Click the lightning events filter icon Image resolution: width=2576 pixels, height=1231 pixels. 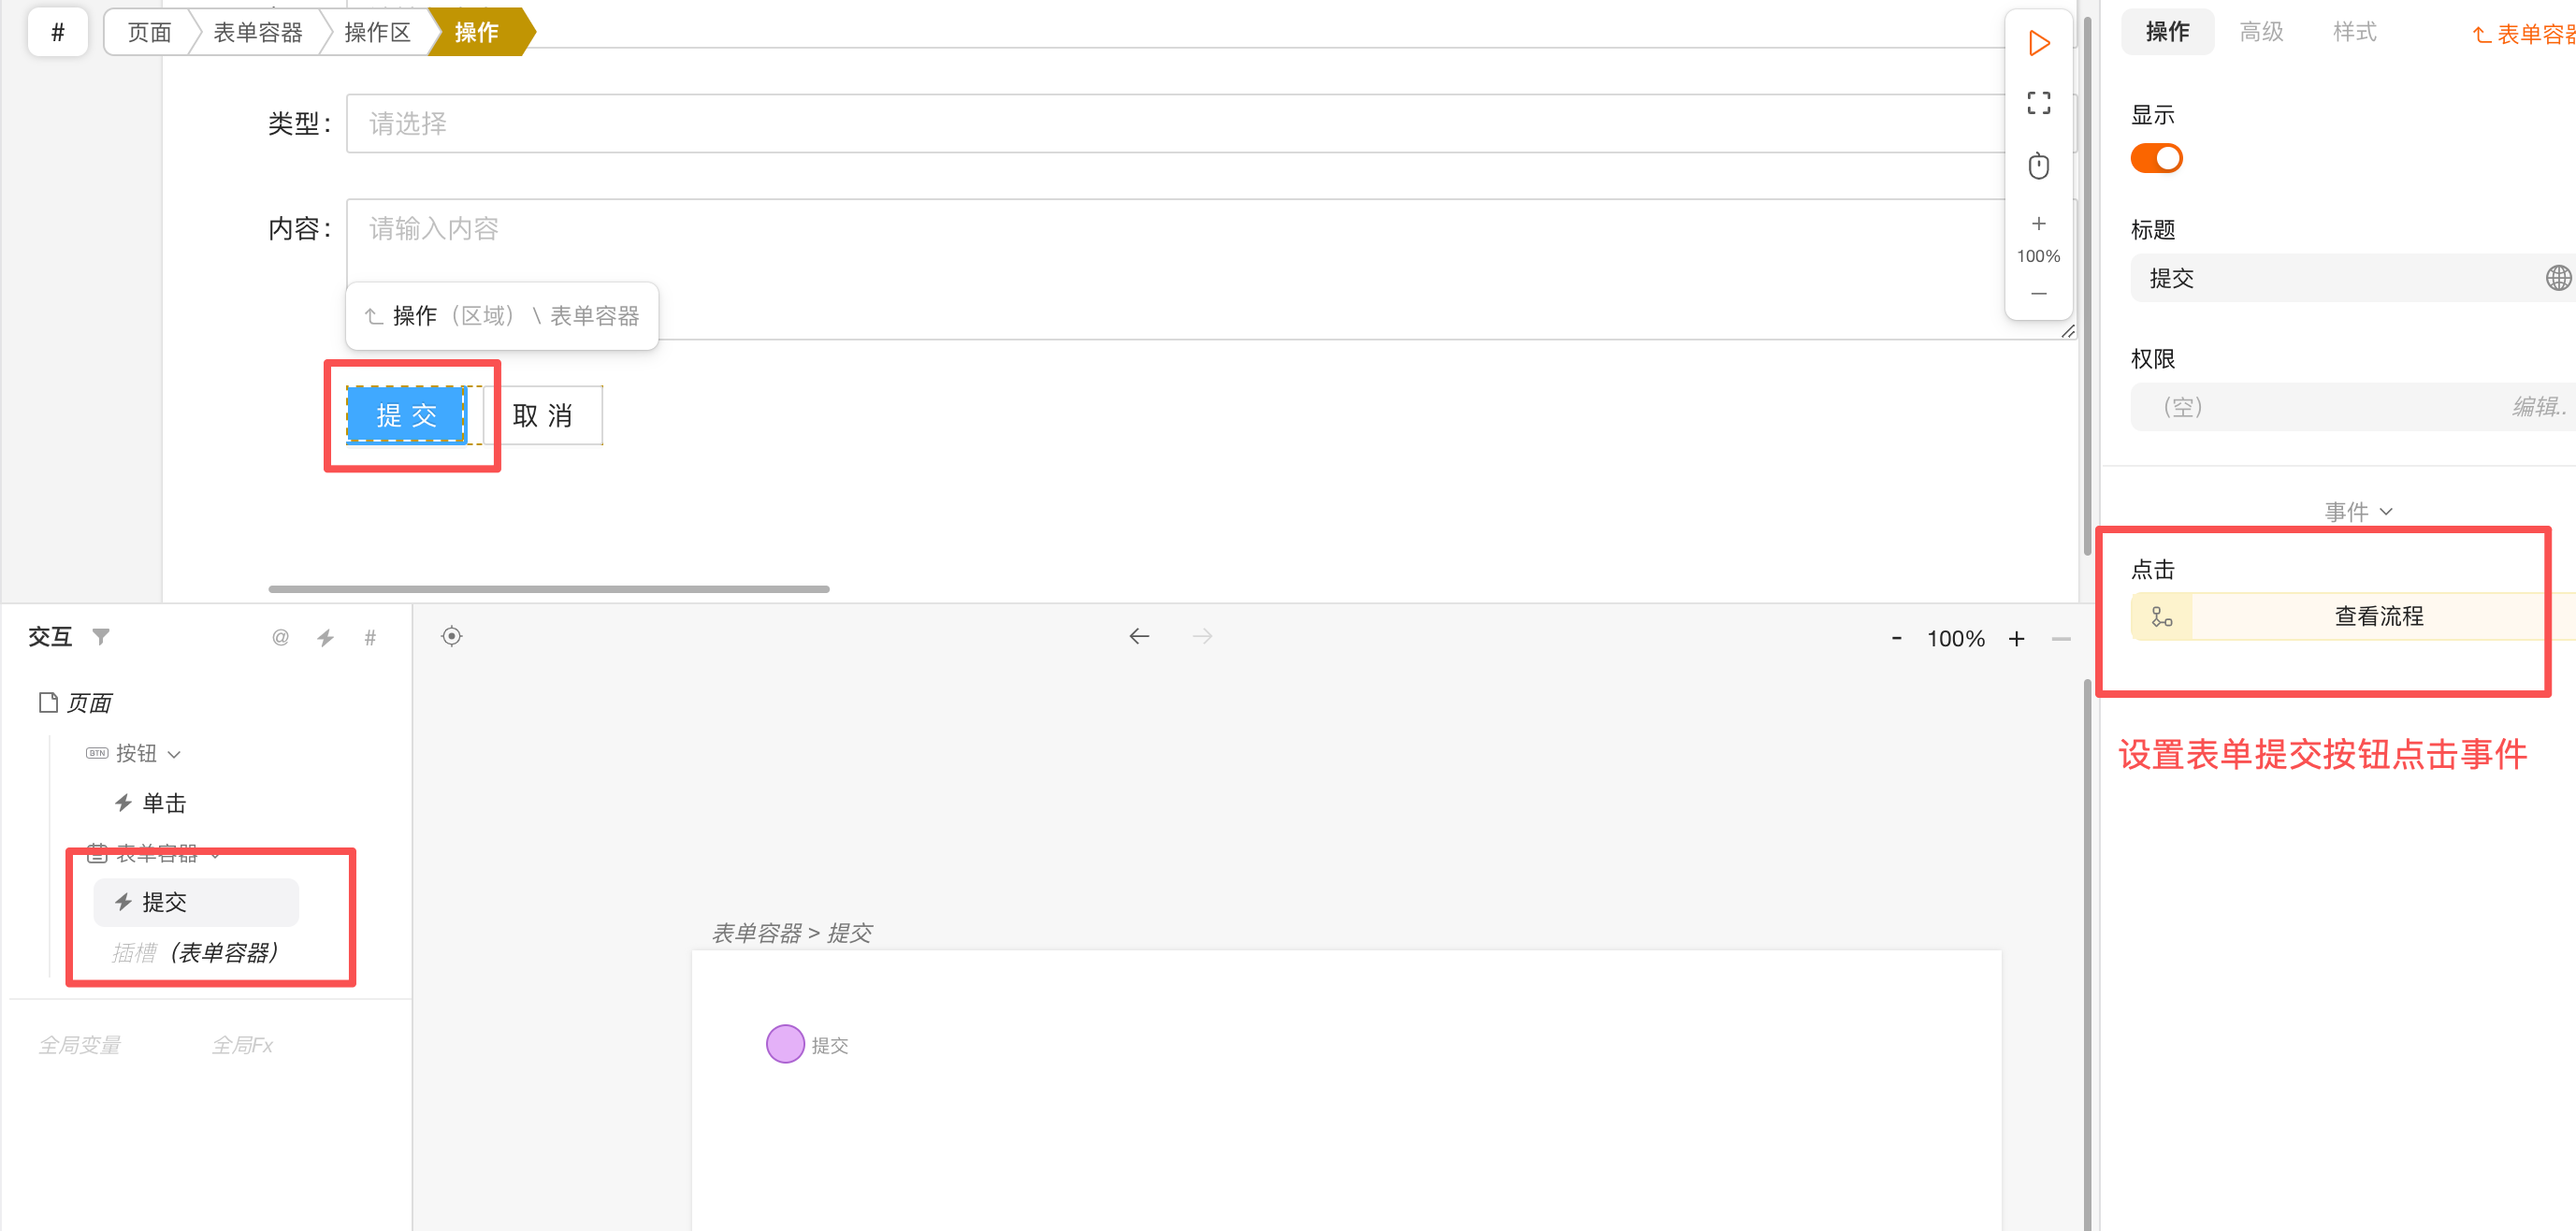point(326,638)
